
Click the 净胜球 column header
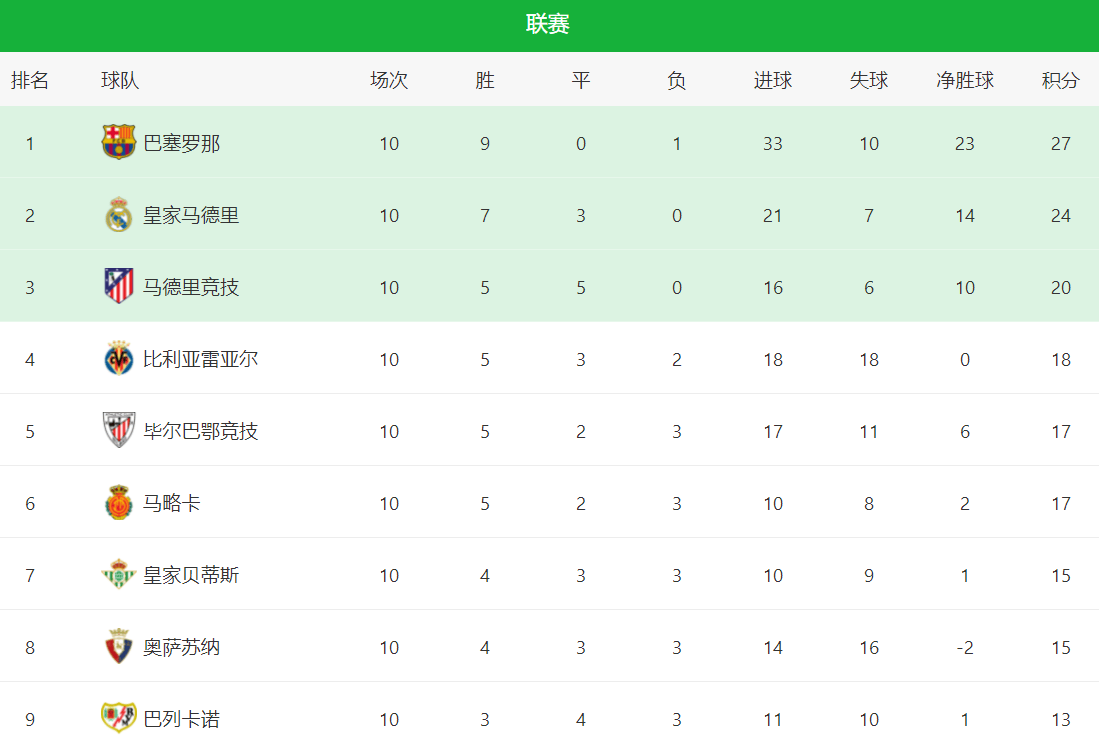tap(965, 80)
